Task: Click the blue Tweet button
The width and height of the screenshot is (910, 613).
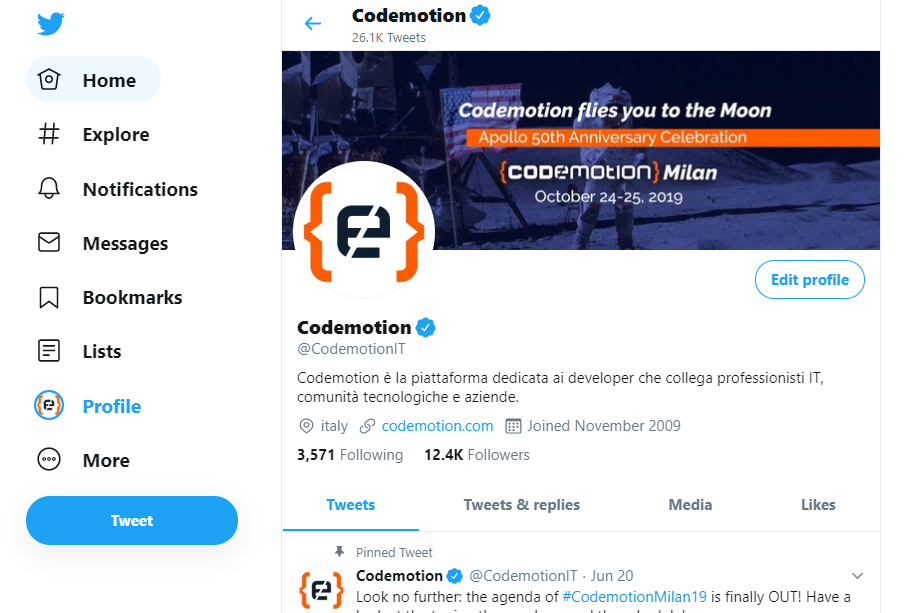Action: [x=132, y=521]
